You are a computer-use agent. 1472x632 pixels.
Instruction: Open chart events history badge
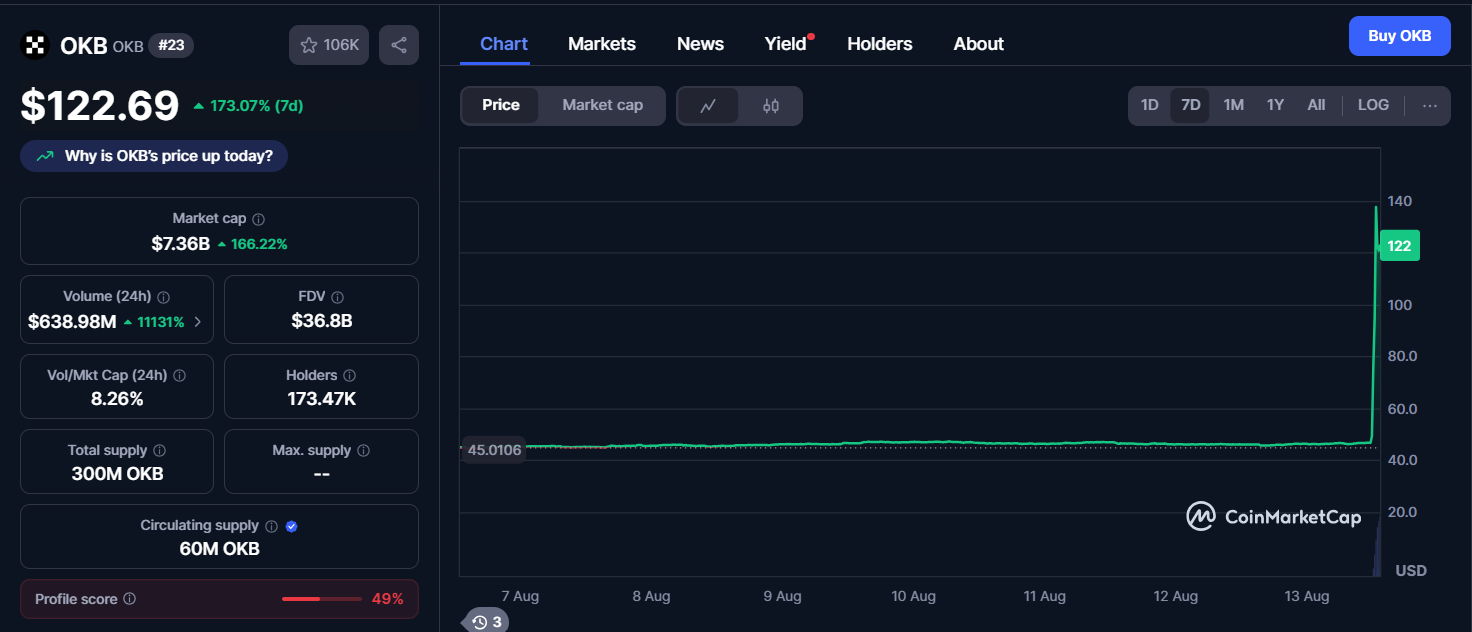pos(487,622)
